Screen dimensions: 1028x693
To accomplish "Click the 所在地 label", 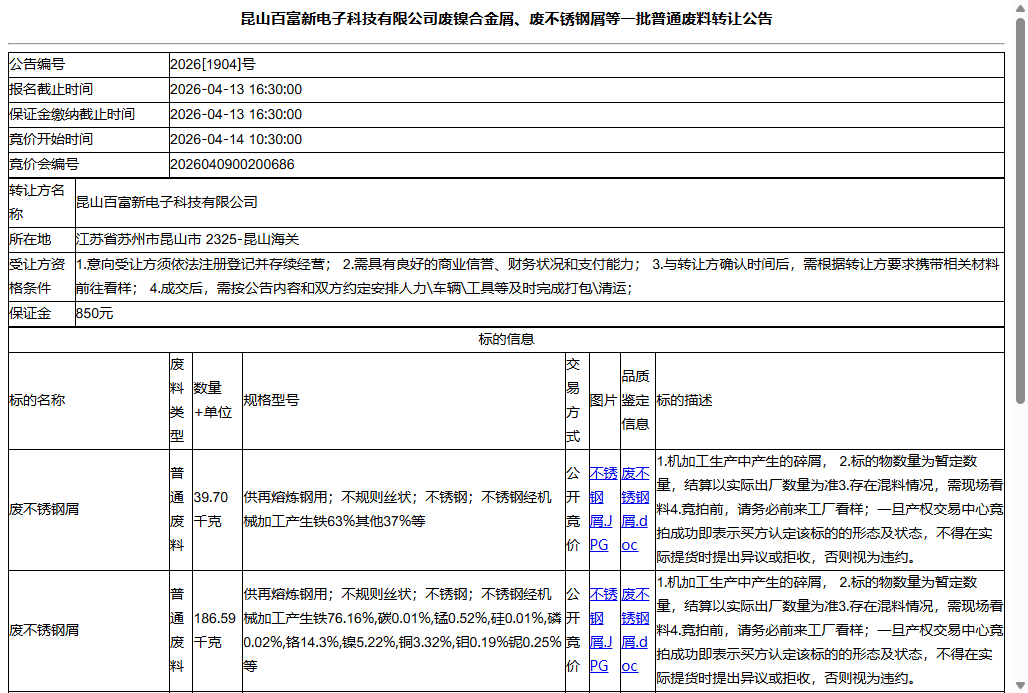I will tap(30, 239).
